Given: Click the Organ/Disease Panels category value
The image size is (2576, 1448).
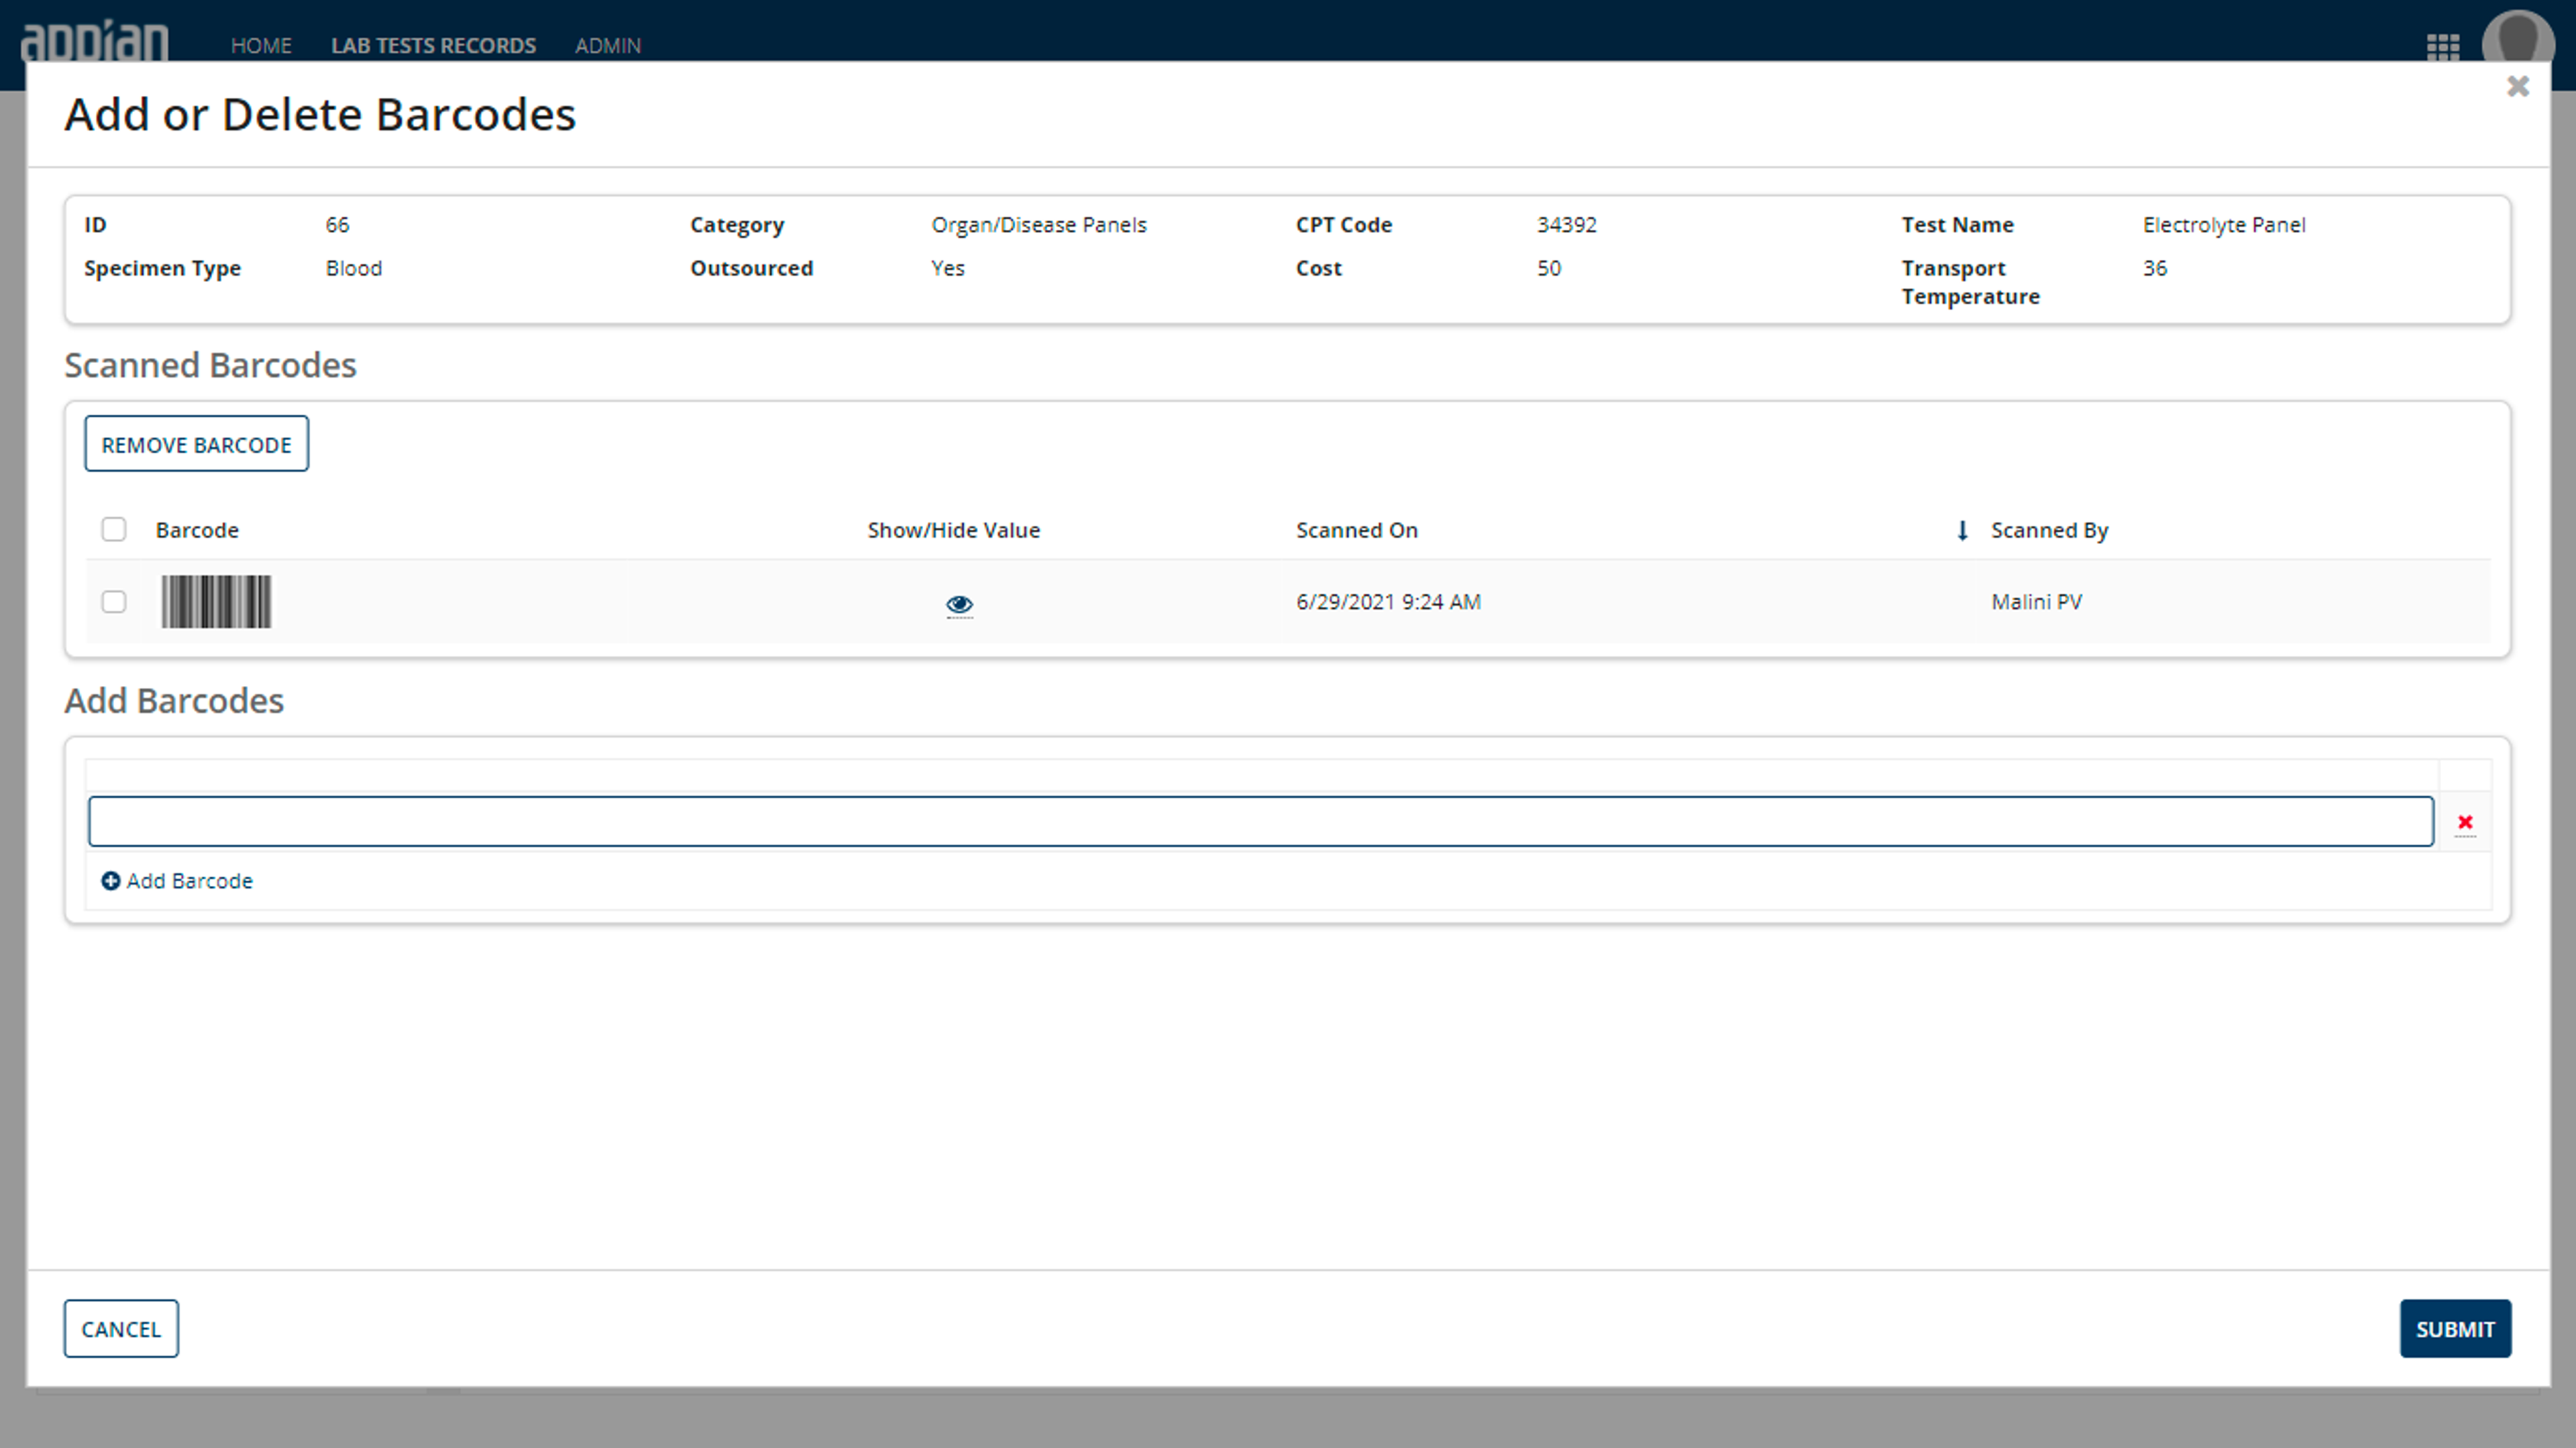Looking at the screenshot, I should 1038,225.
